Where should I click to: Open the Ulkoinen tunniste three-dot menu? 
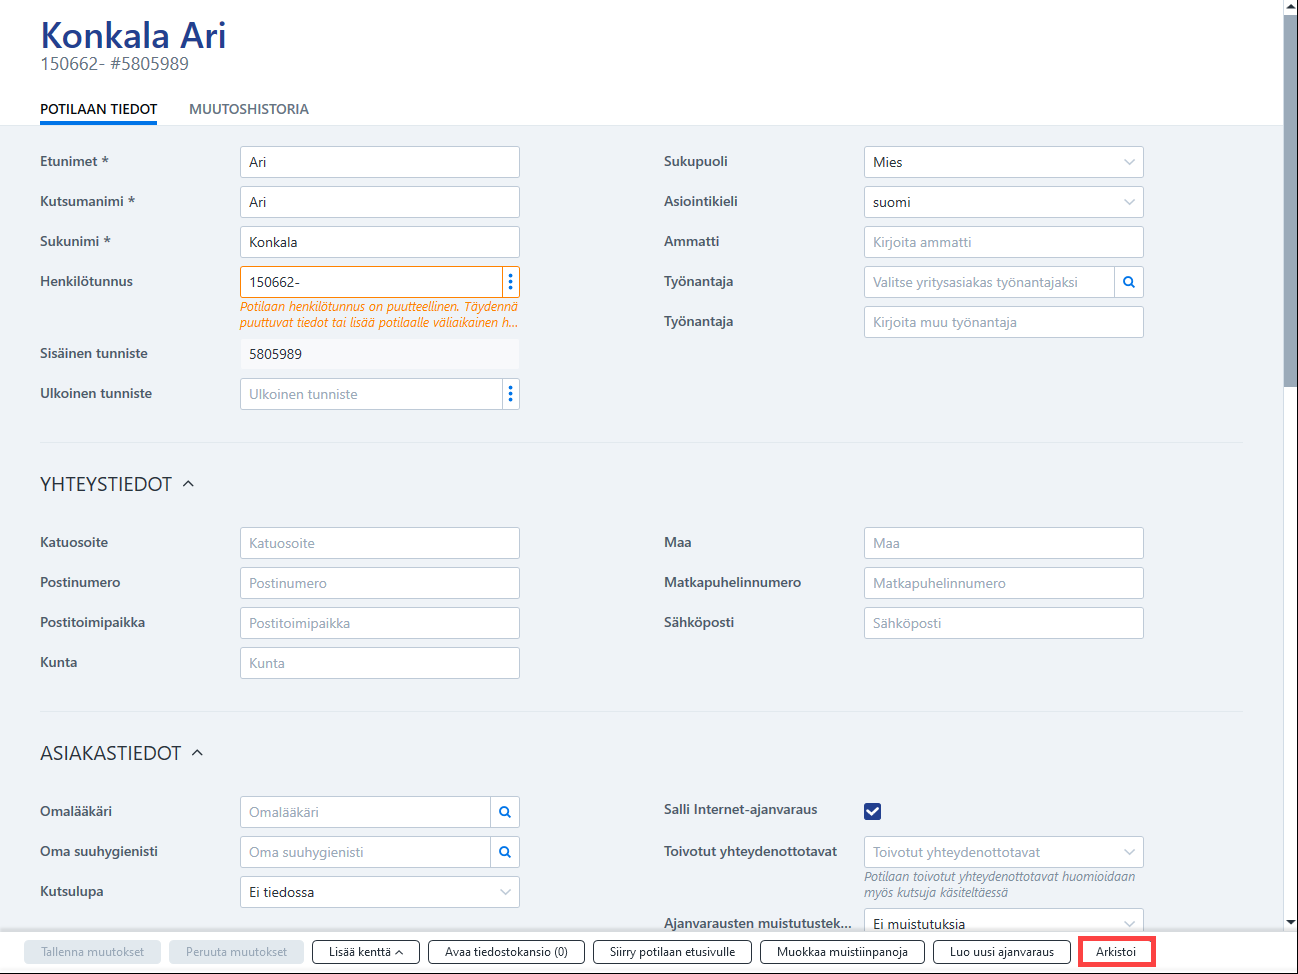coord(511,394)
